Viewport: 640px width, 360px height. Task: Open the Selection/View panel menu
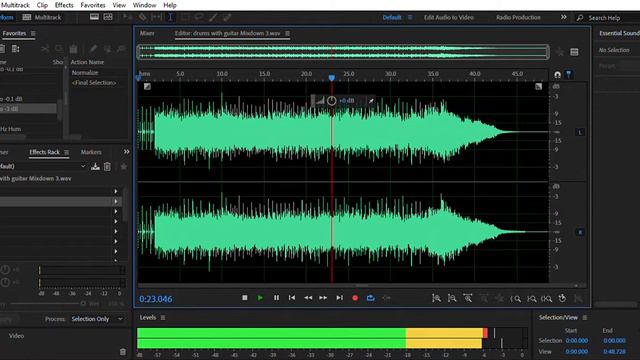(x=585, y=318)
